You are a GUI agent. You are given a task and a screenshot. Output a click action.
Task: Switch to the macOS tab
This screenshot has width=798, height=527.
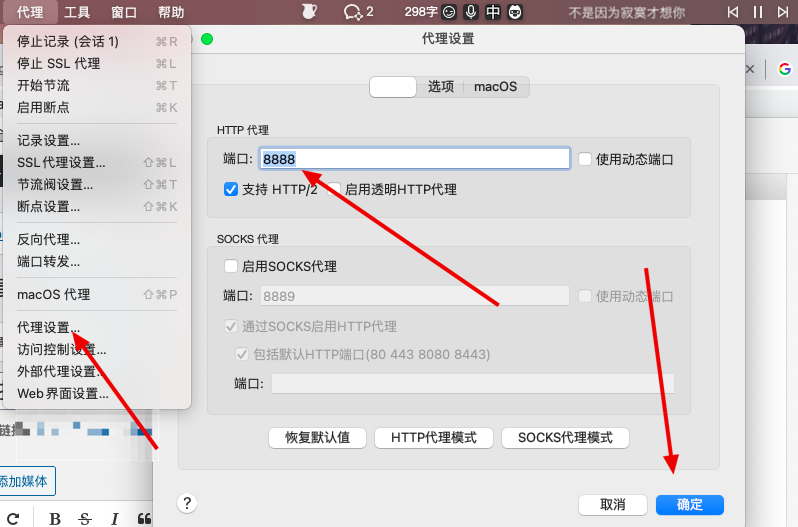coord(495,87)
